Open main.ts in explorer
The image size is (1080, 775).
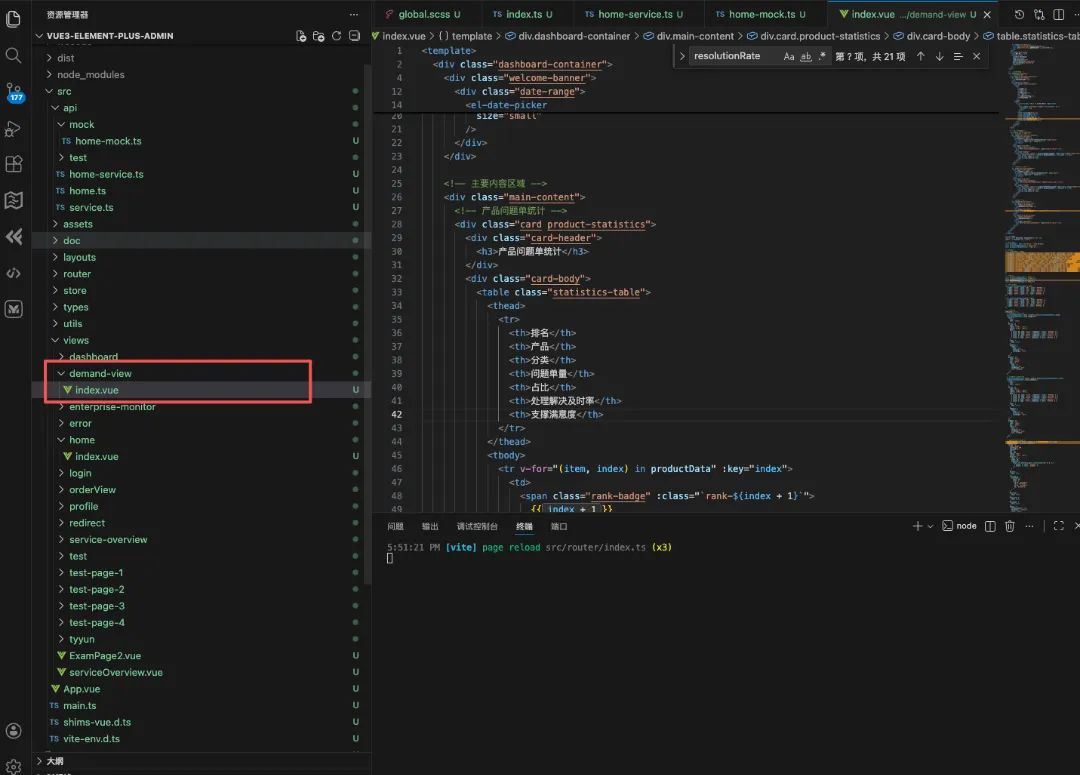point(79,705)
